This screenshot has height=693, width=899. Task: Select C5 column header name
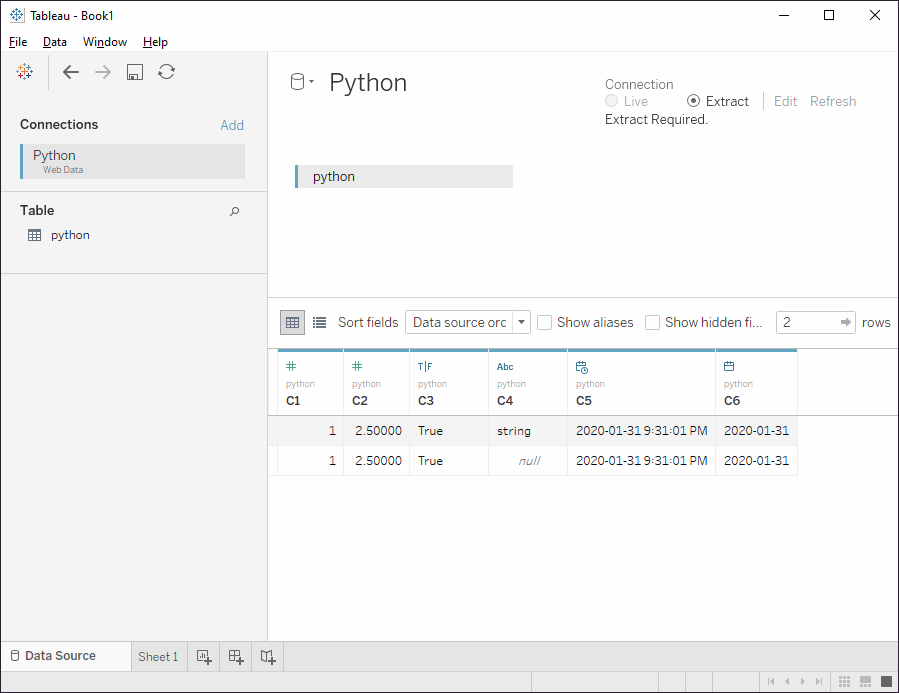tap(584, 401)
